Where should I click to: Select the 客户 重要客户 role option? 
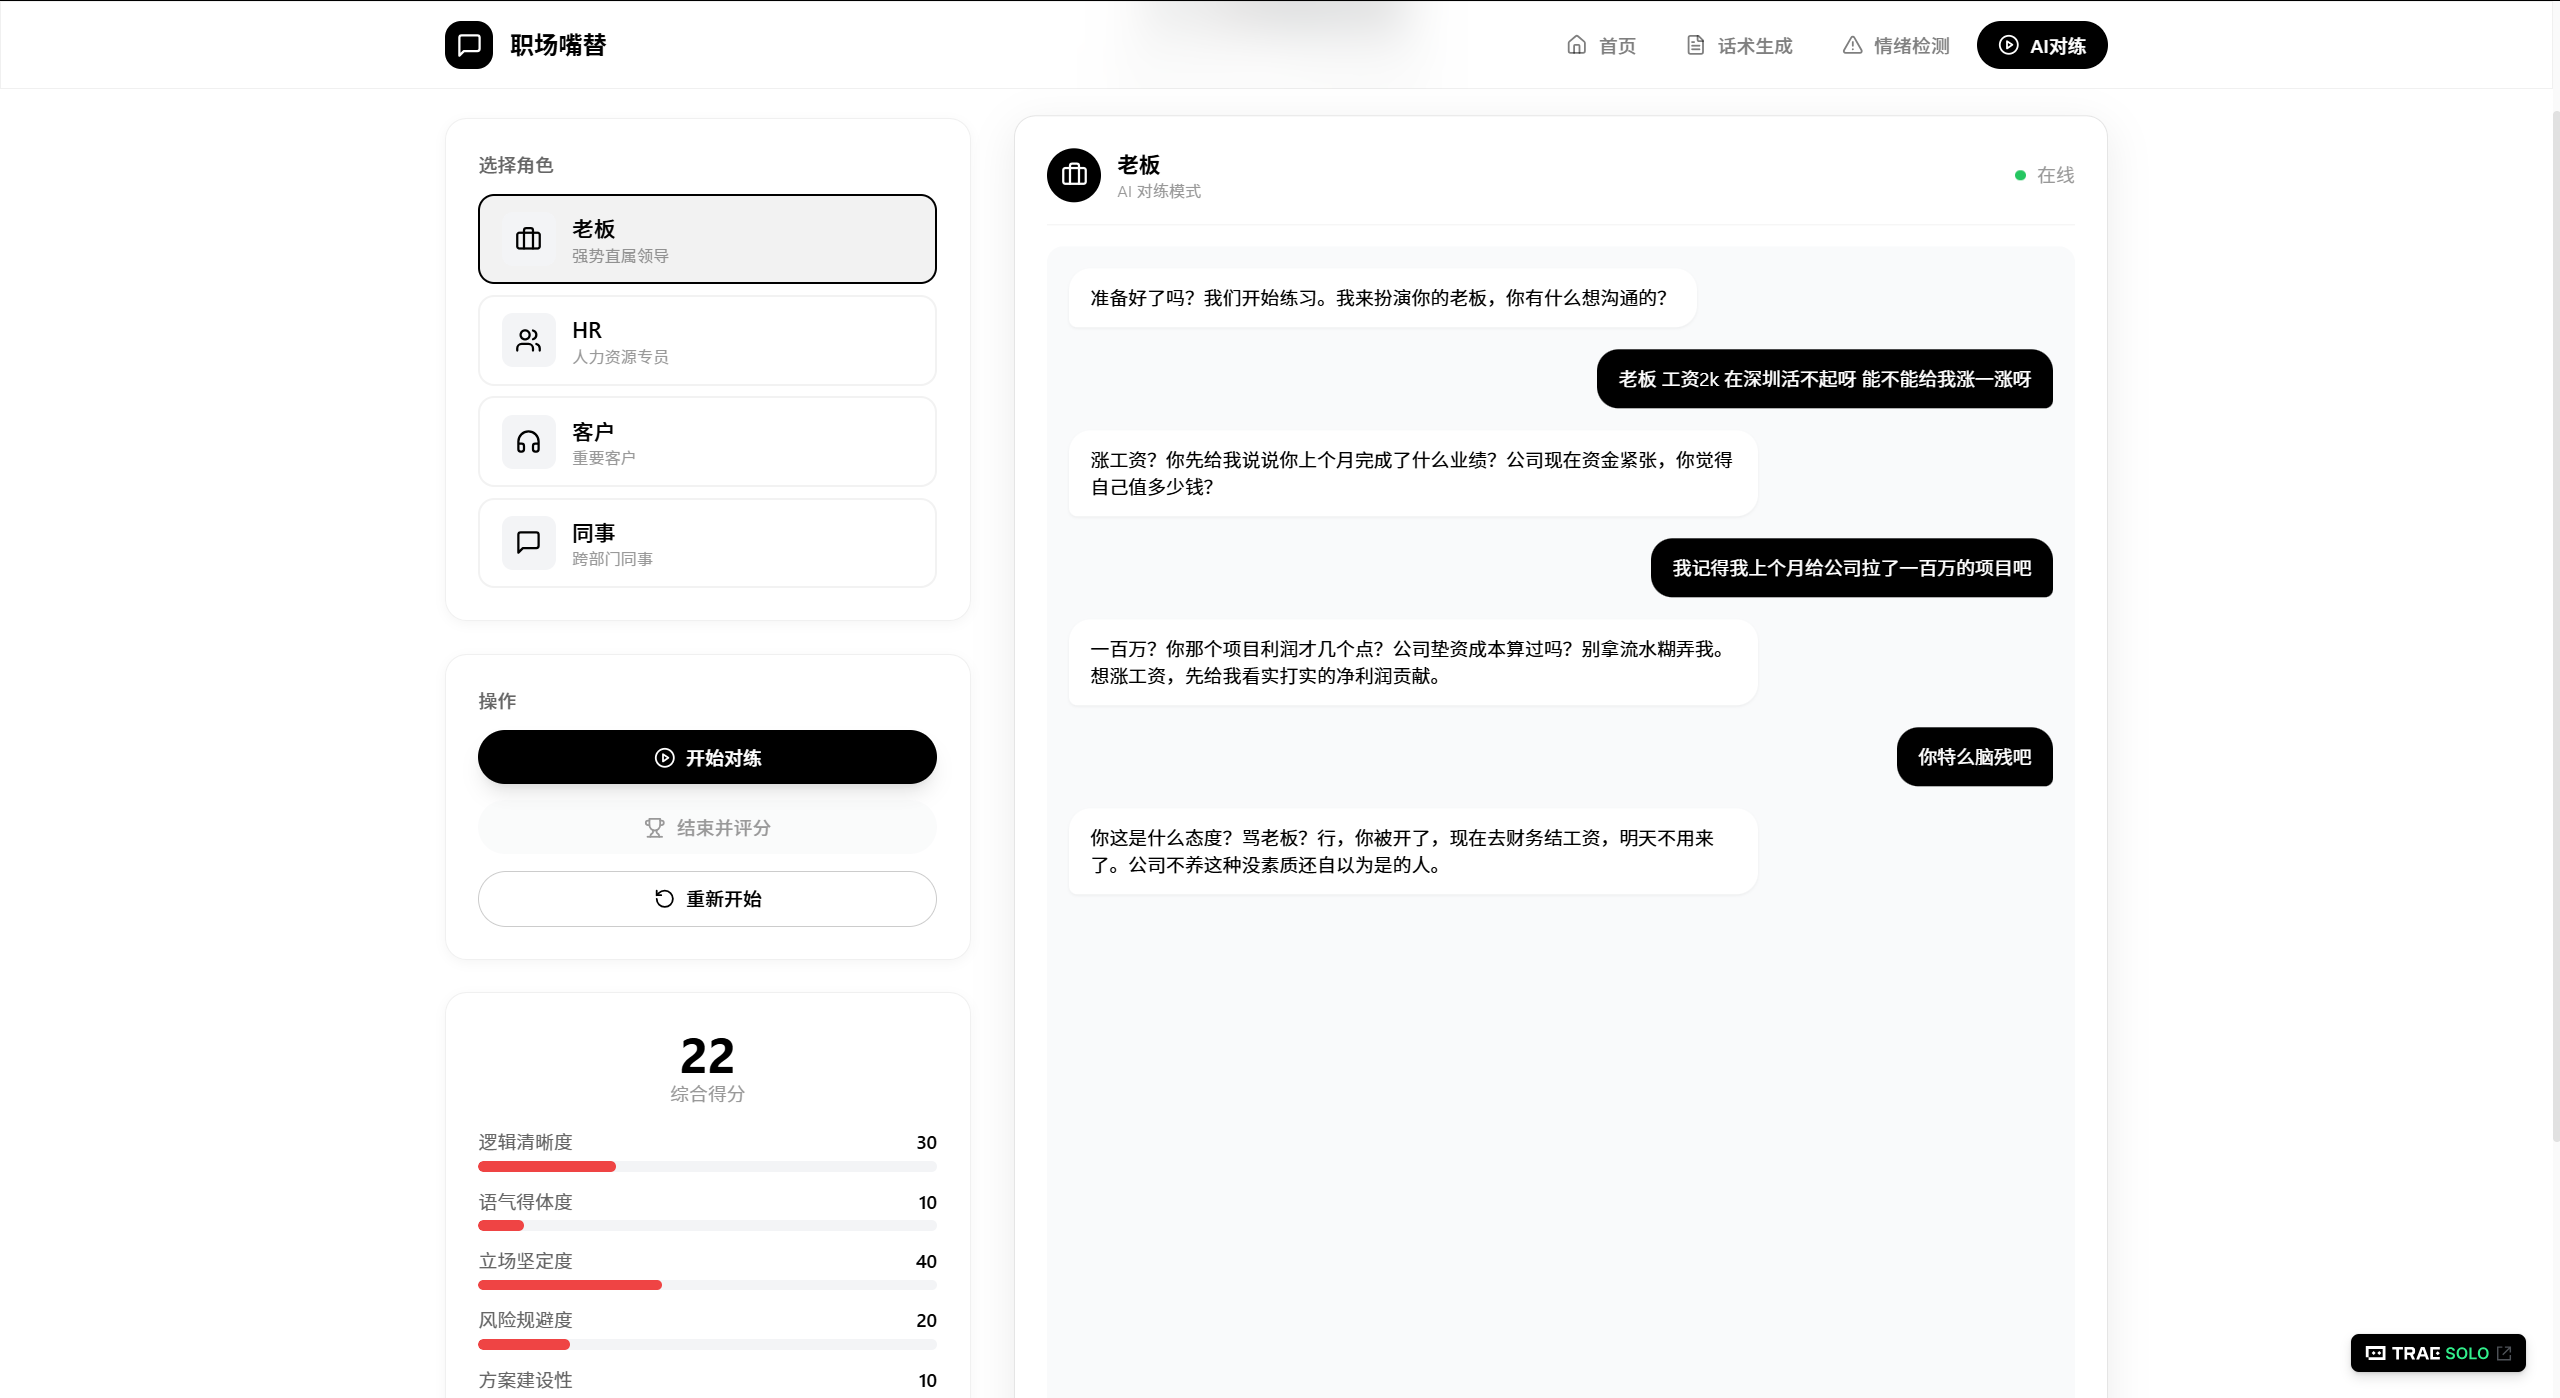pos(707,442)
